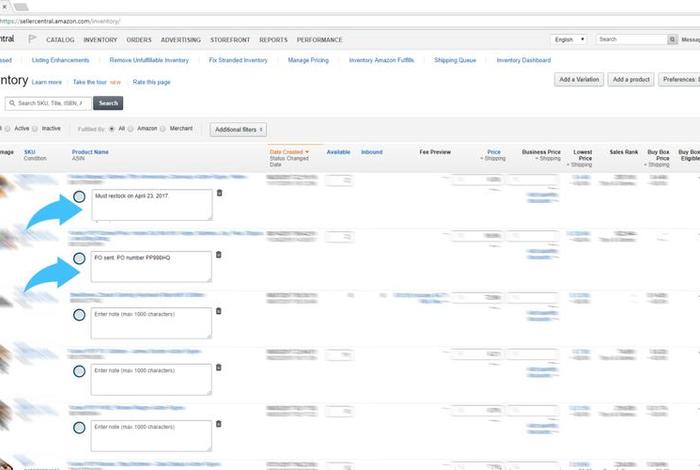Viewport: 700px width, 470px height.
Task: Click the round icon beside 'PO sent' note
Action: (79, 259)
